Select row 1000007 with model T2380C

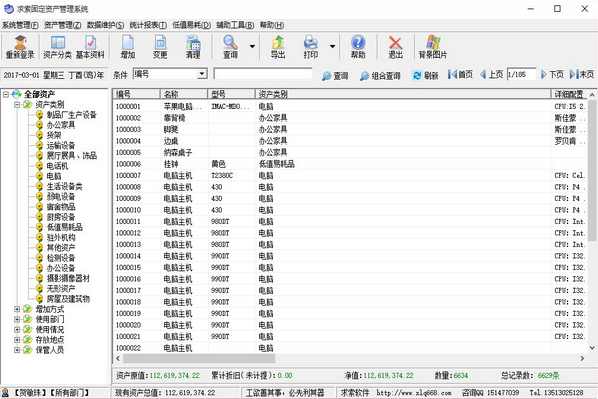tap(350, 175)
